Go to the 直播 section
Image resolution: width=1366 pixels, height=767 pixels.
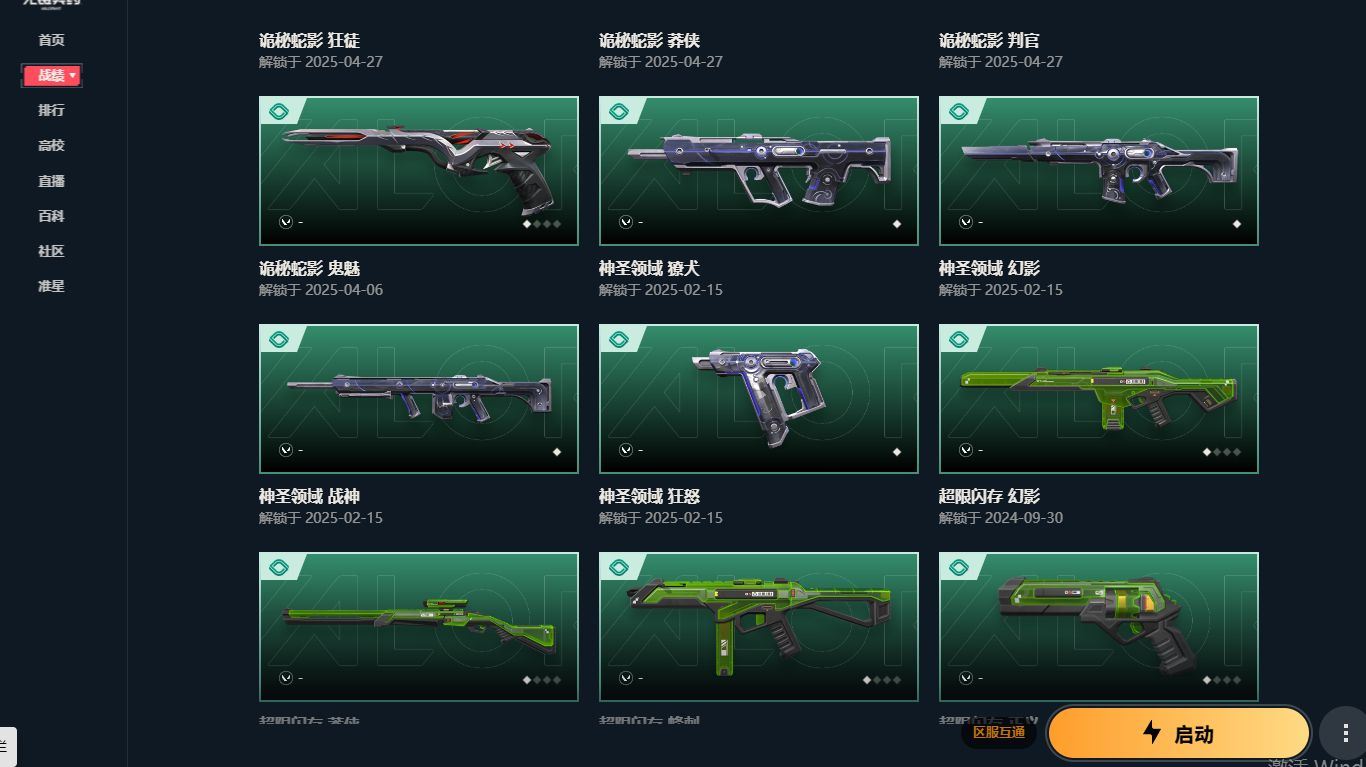51,181
